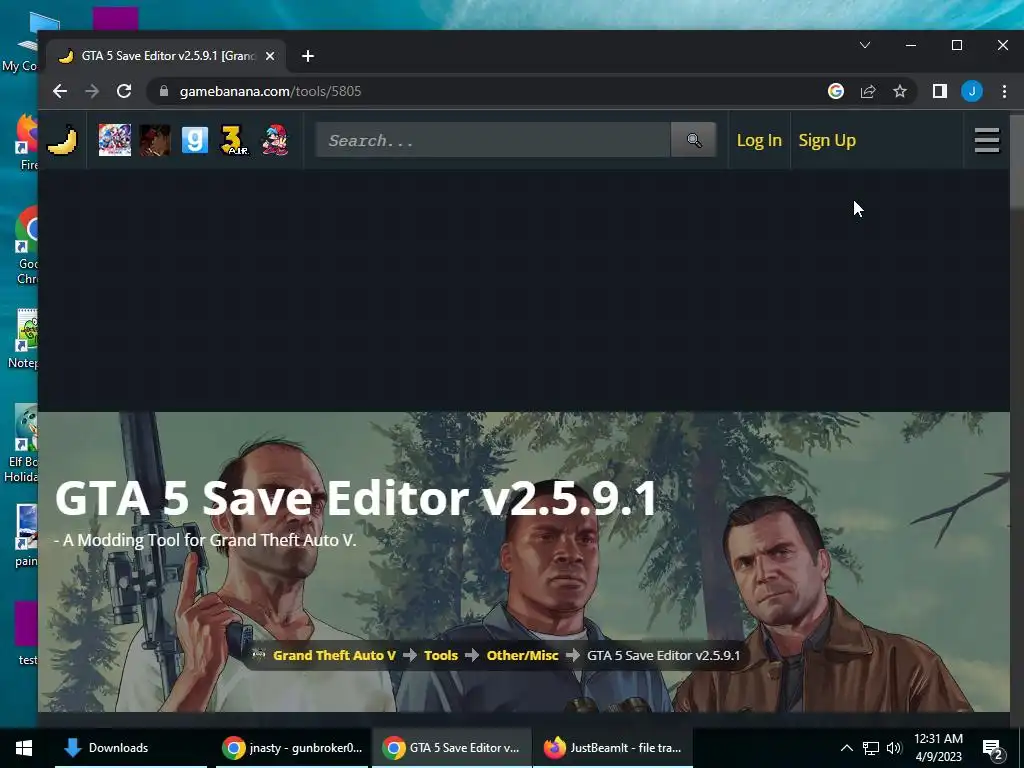Open the tab search chevron dropdown

tap(865, 45)
